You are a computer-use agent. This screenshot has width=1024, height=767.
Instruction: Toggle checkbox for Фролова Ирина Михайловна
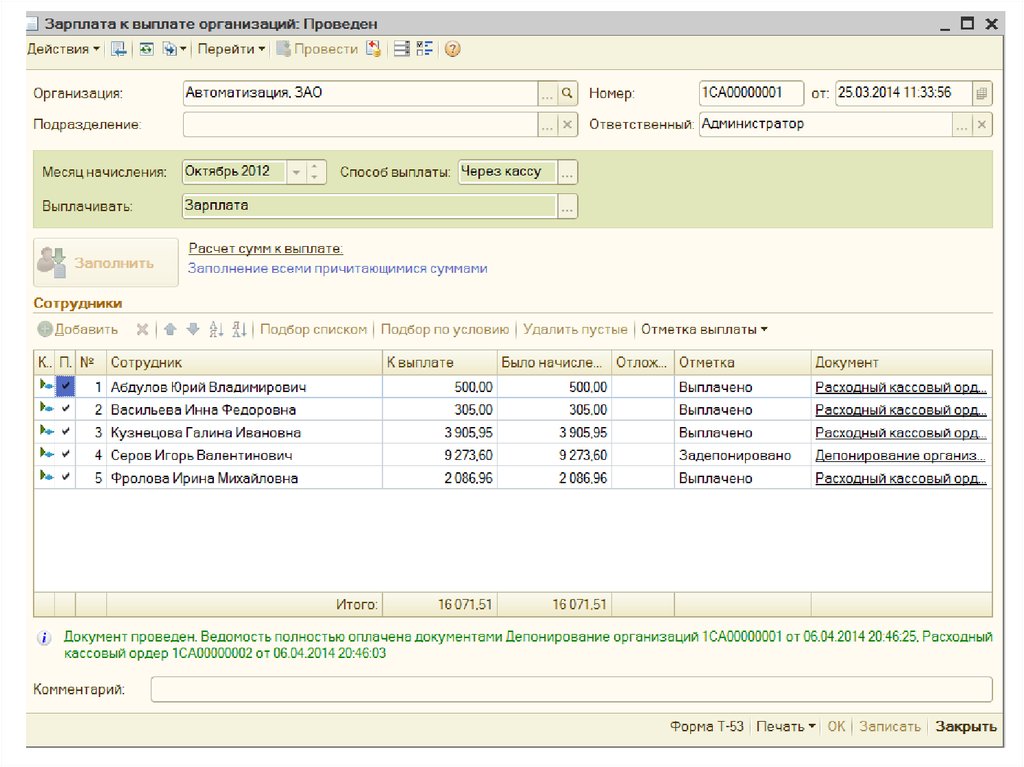66,478
